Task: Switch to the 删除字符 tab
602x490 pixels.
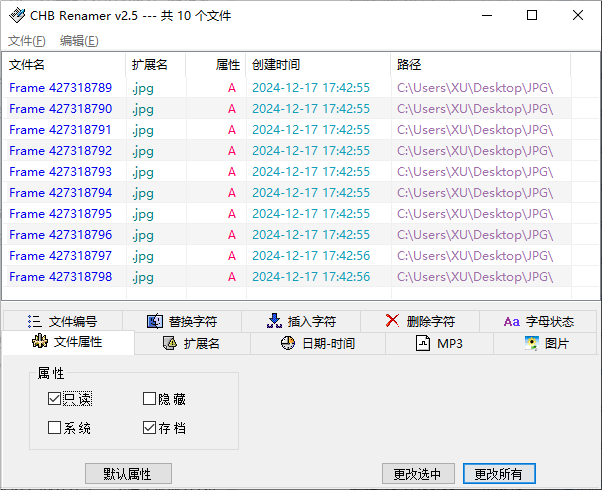Action: (x=420, y=321)
